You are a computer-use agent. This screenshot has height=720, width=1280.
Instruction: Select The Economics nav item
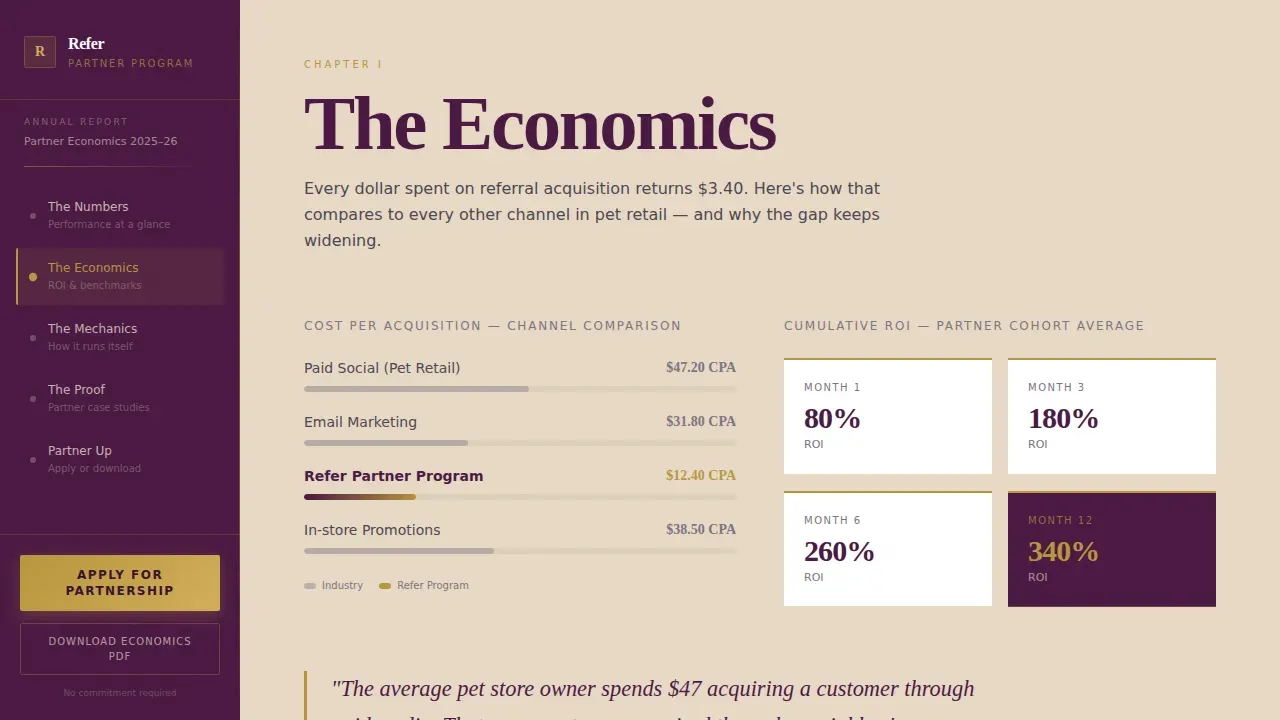[120, 276]
